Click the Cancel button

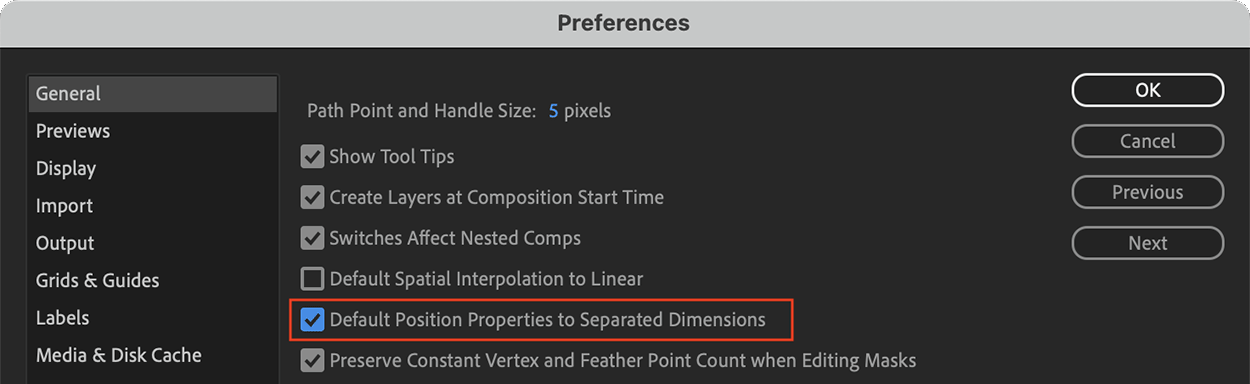coord(1148,141)
